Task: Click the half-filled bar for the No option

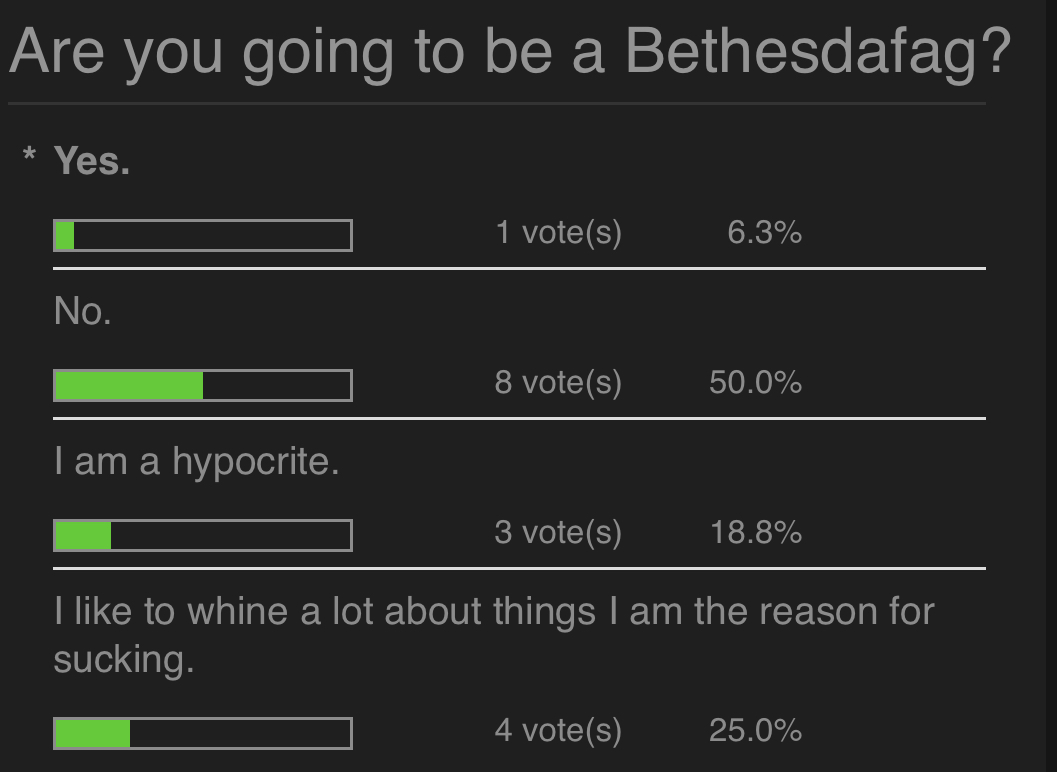Action: tap(203, 385)
